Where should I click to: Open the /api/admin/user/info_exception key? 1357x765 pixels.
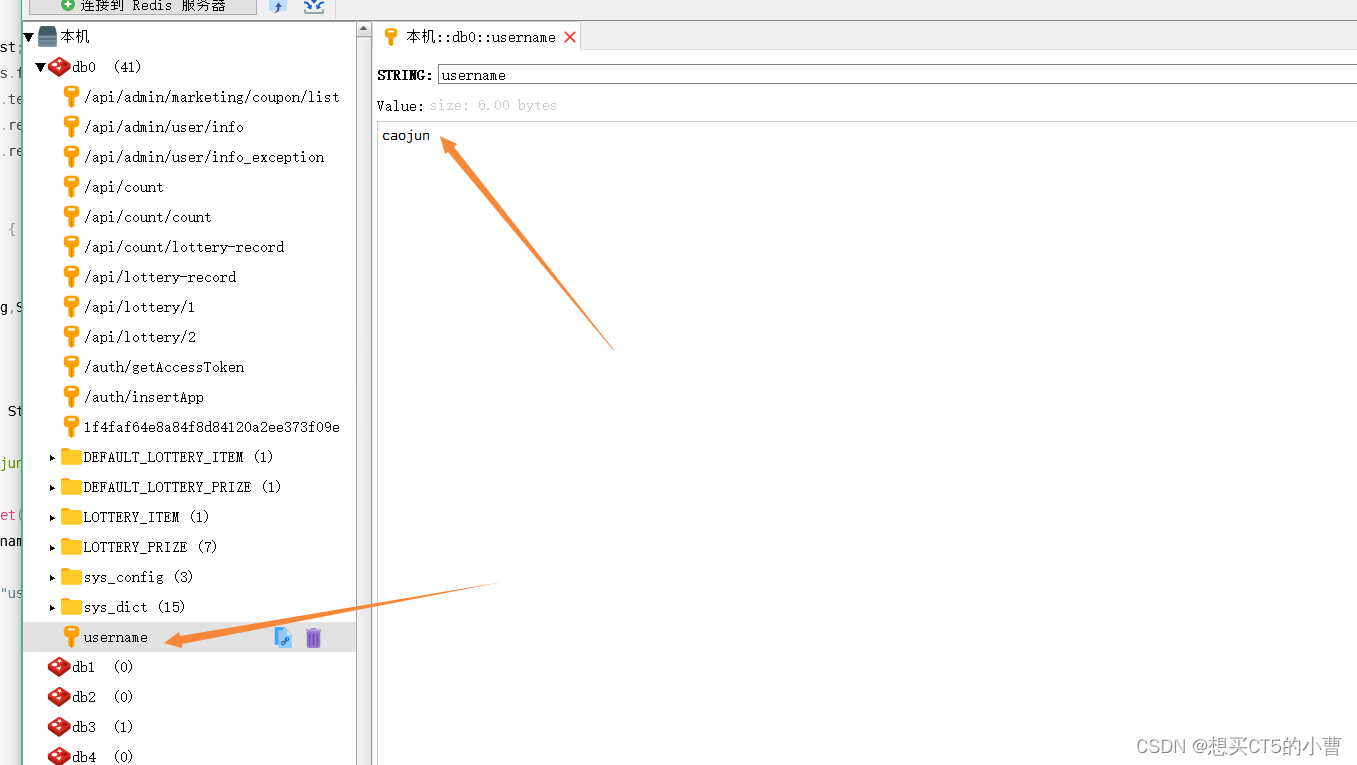pyautogui.click(x=204, y=157)
